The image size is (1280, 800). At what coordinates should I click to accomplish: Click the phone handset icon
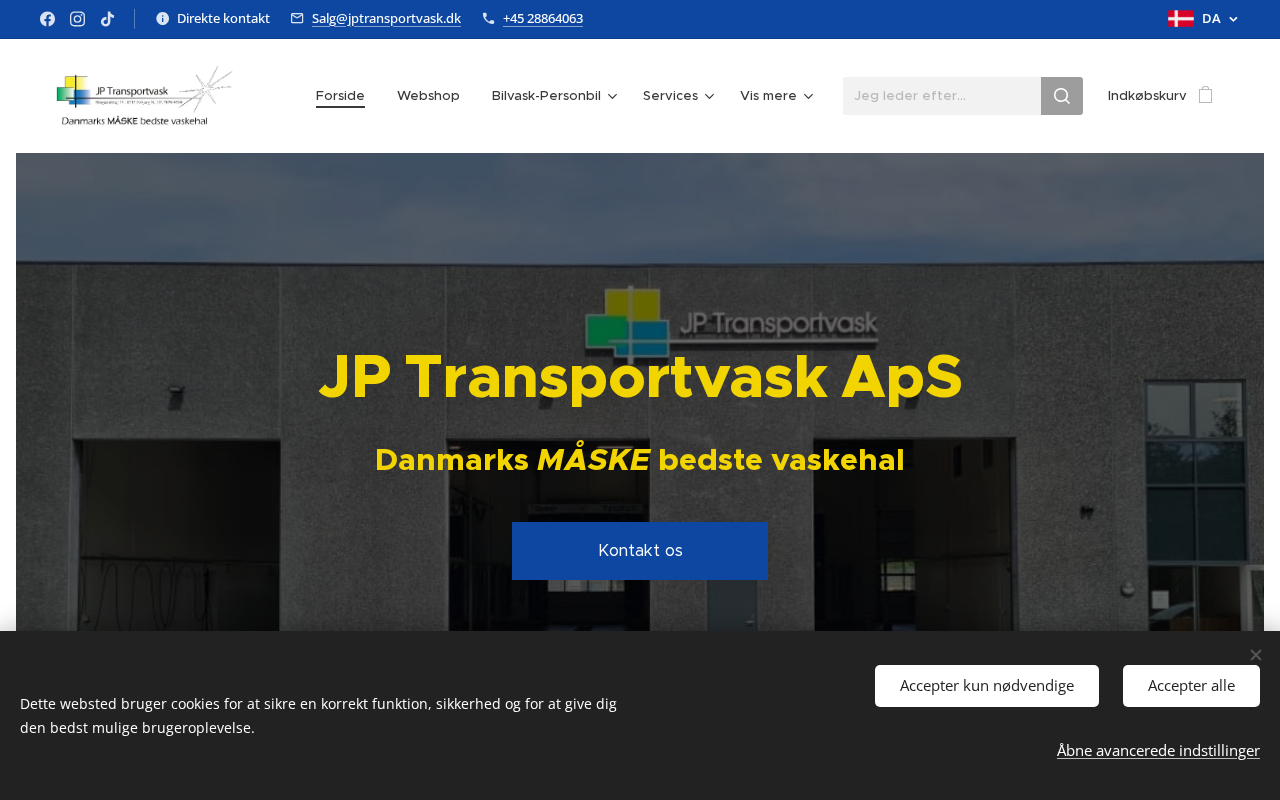(488, 18)
